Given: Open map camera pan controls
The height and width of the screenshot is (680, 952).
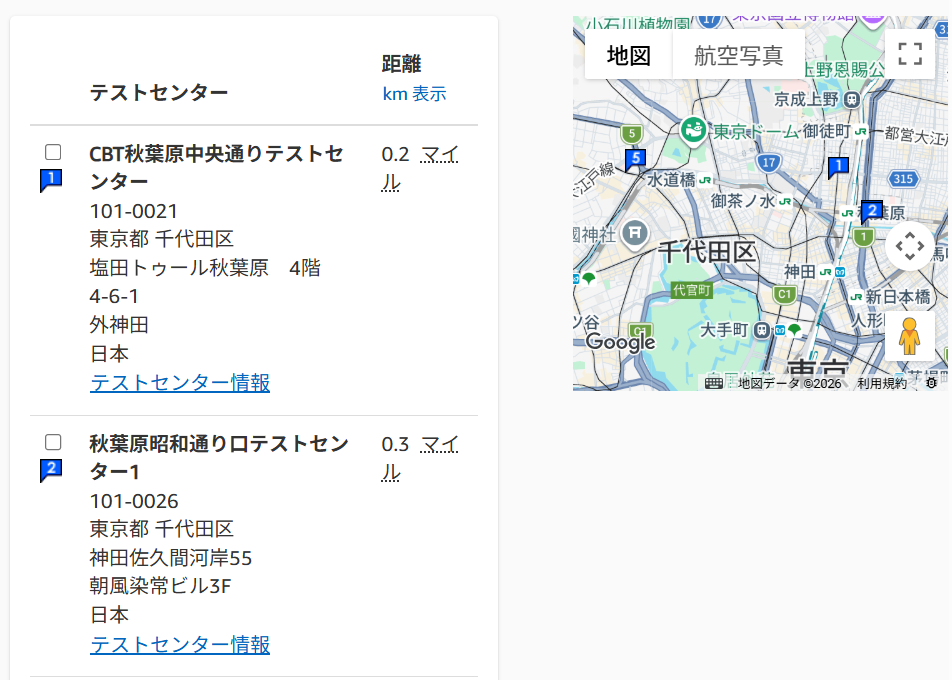Looking at the screenshot, I should coord(910,246).
